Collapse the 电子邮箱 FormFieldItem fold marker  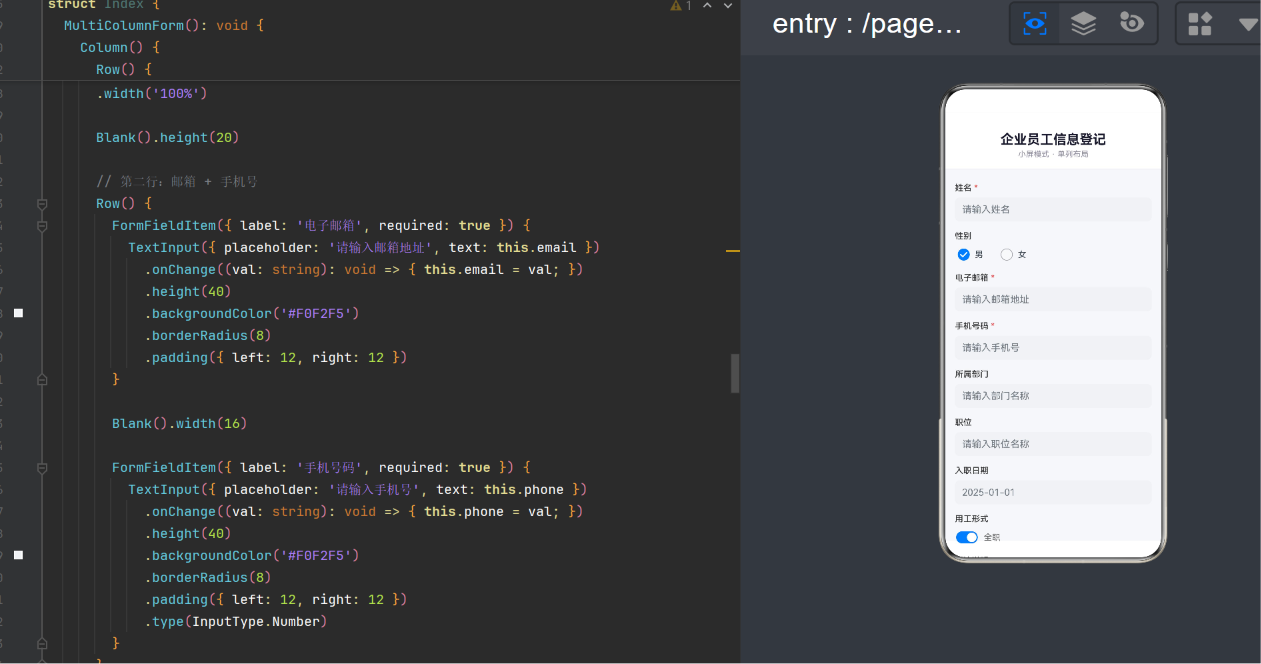pyautogui.click(x=42, y=225)
